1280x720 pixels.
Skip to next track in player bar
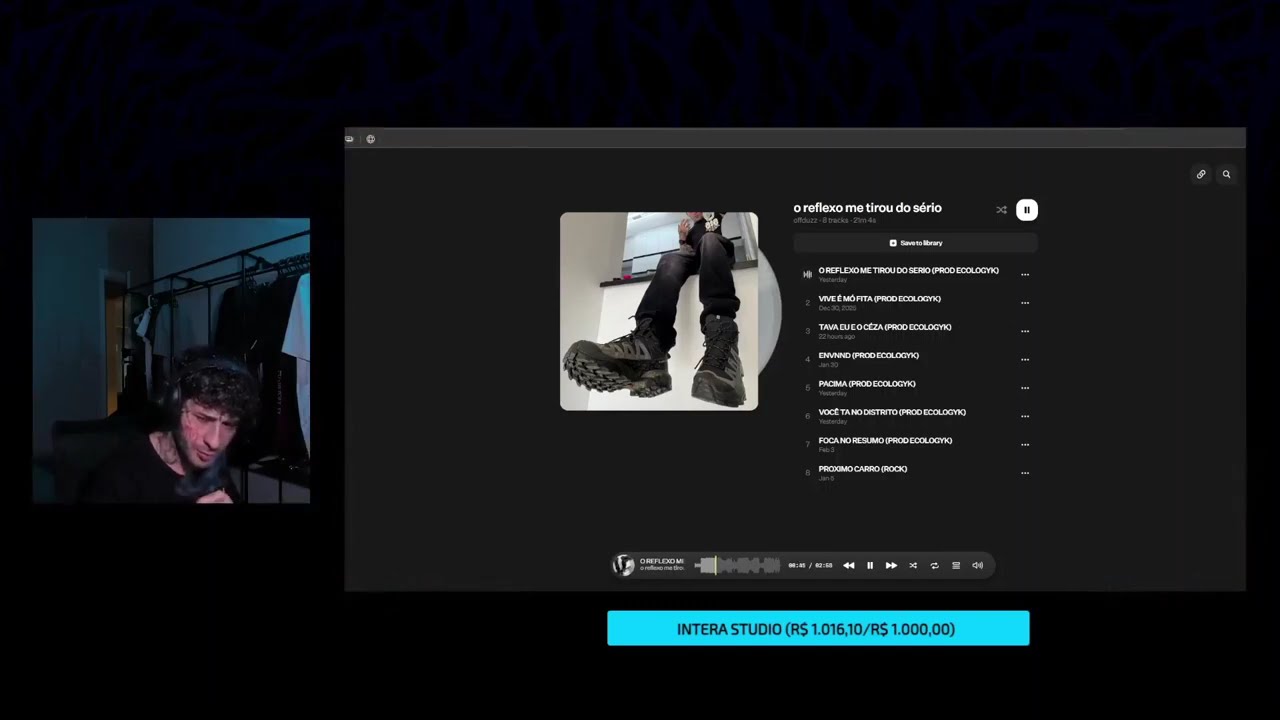891,565
